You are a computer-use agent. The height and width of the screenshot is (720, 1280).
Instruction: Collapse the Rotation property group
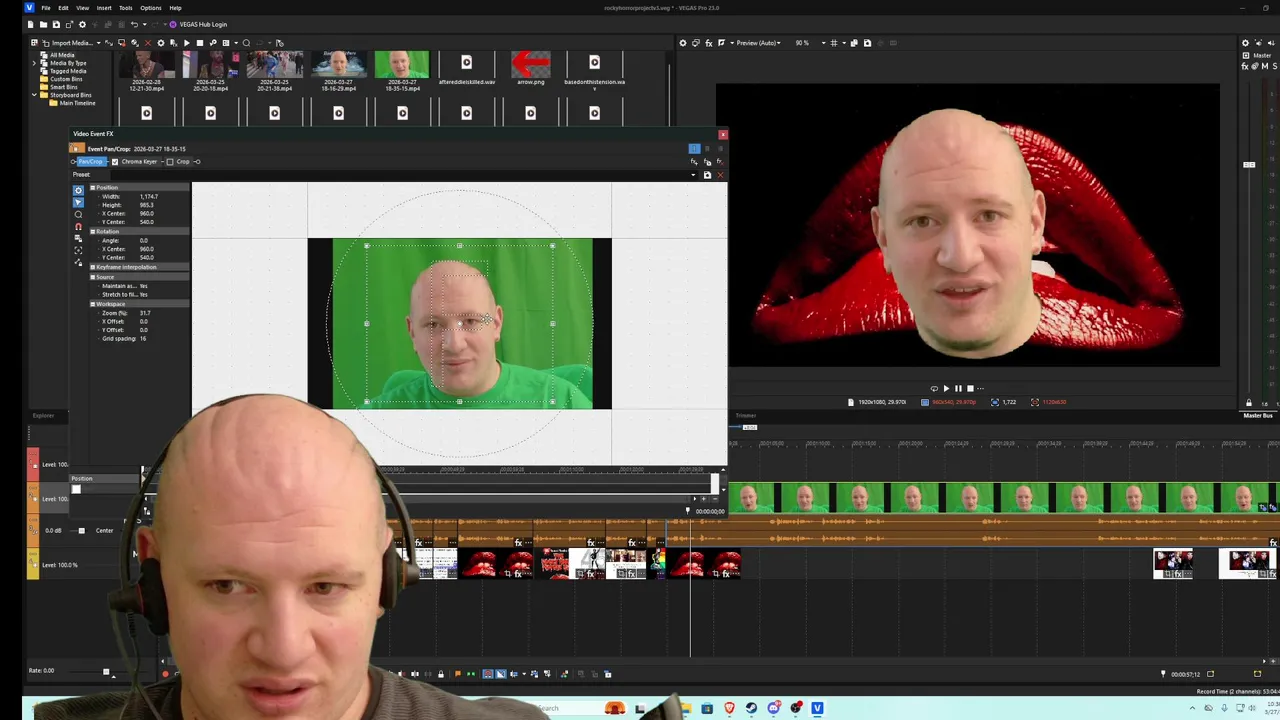click(x=93, y=231)
